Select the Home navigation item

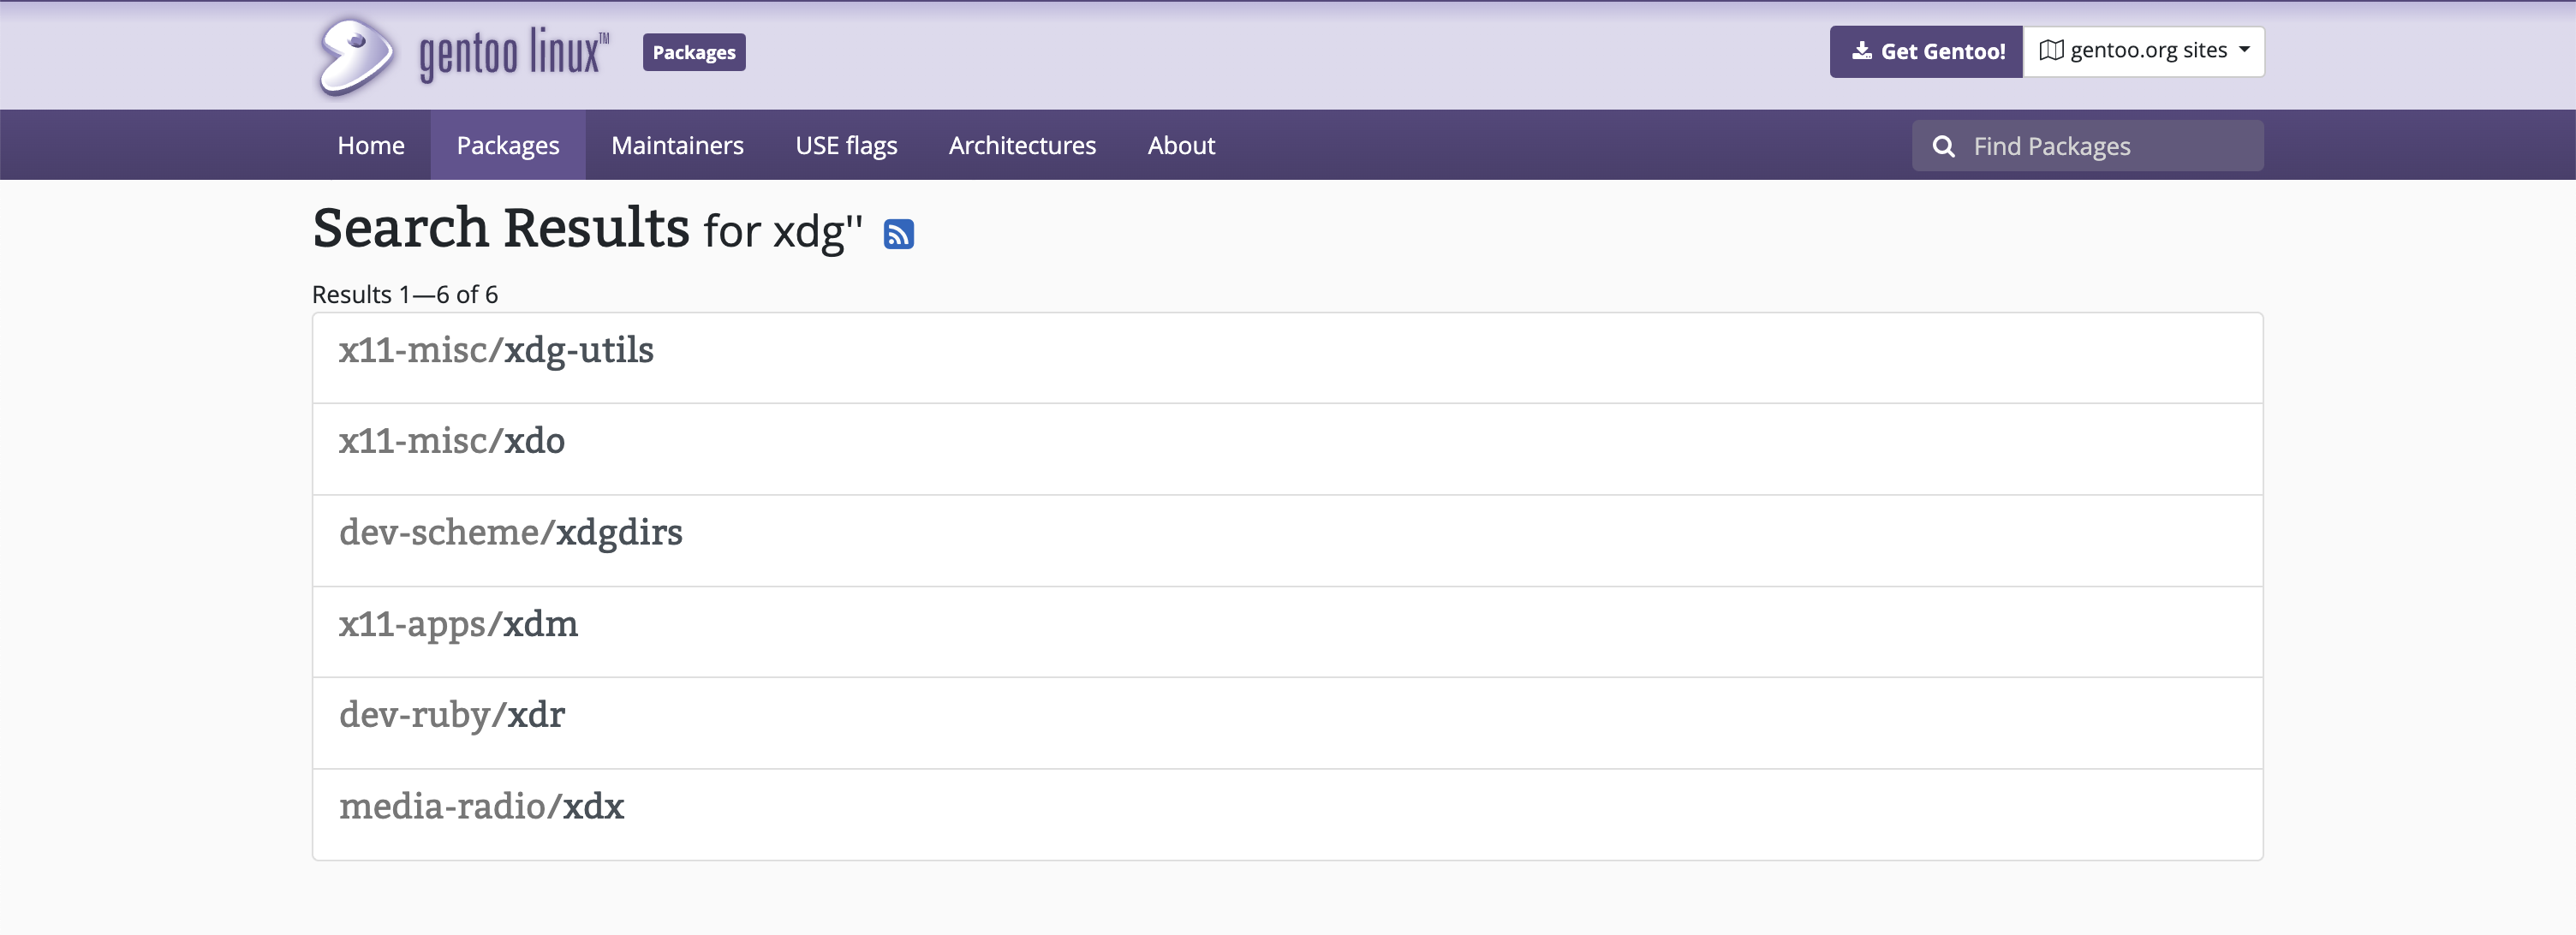coord(370,145)
